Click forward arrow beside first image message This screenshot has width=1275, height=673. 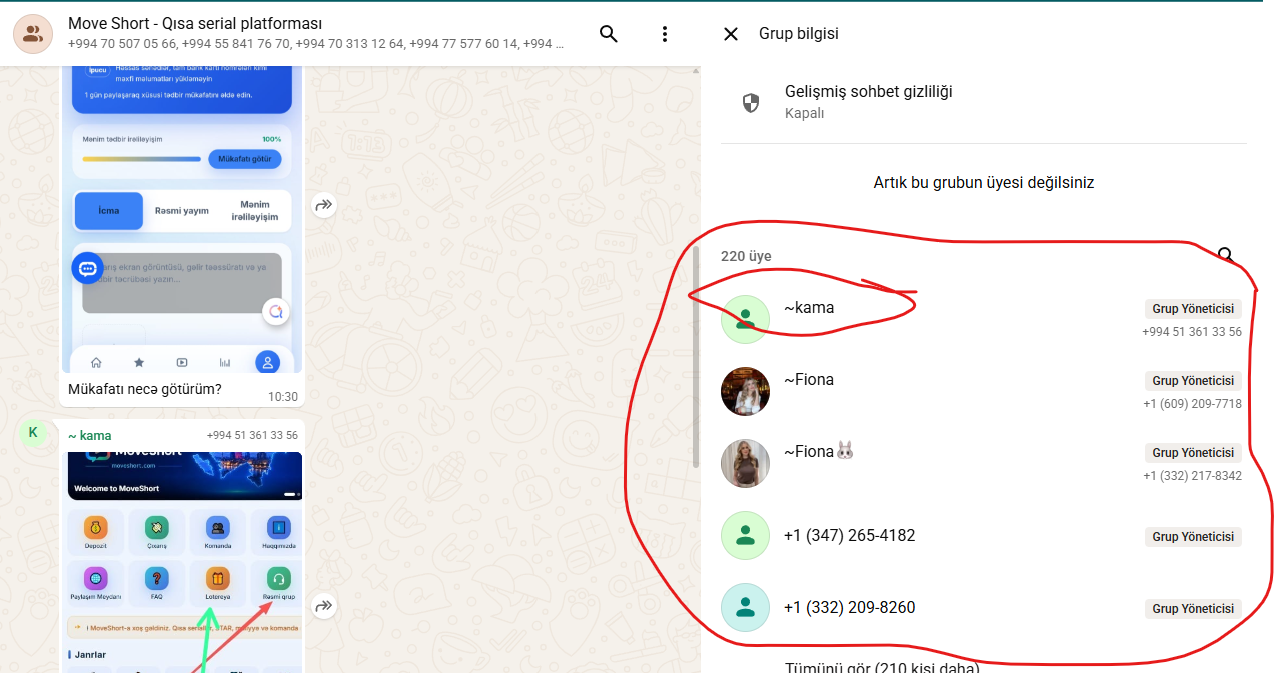point(324,205)
